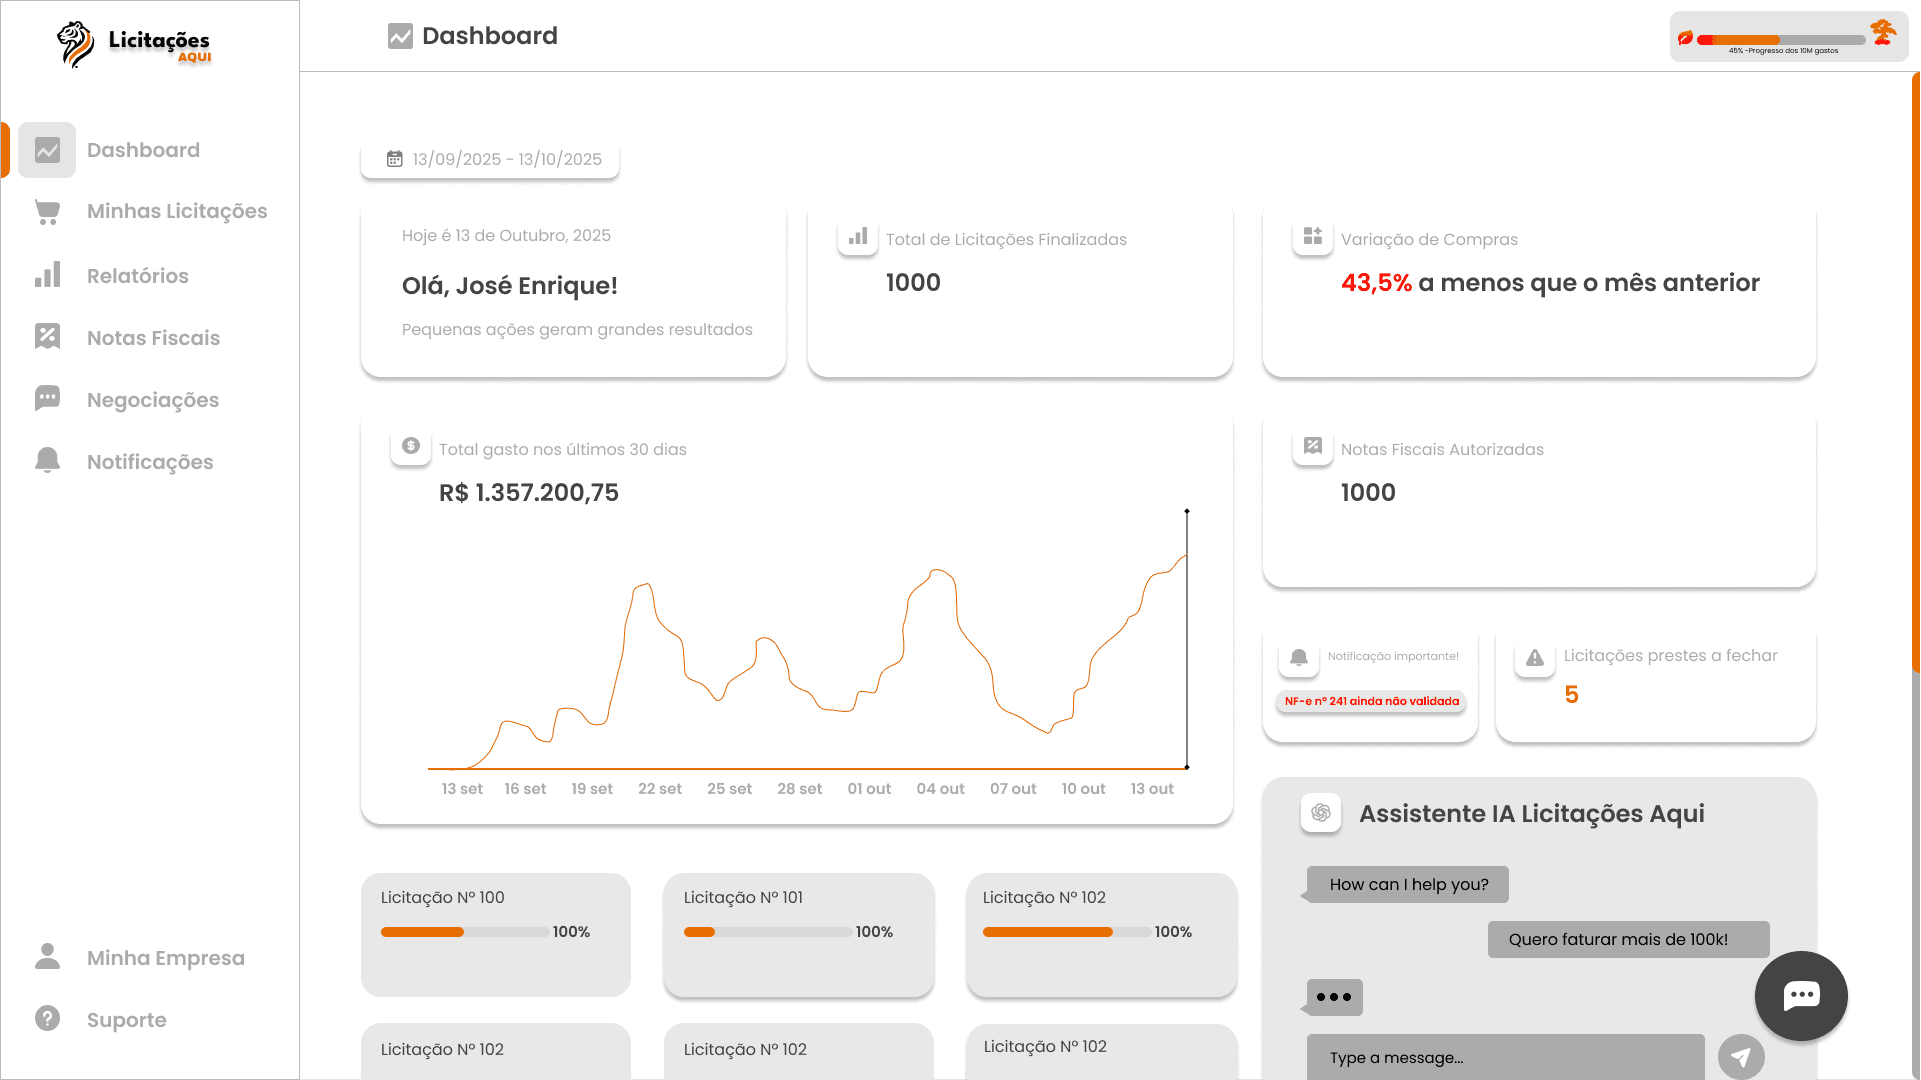Select the Minhas Licitações cart icon
The image size is (1921, 1080).
pos(46,211)
